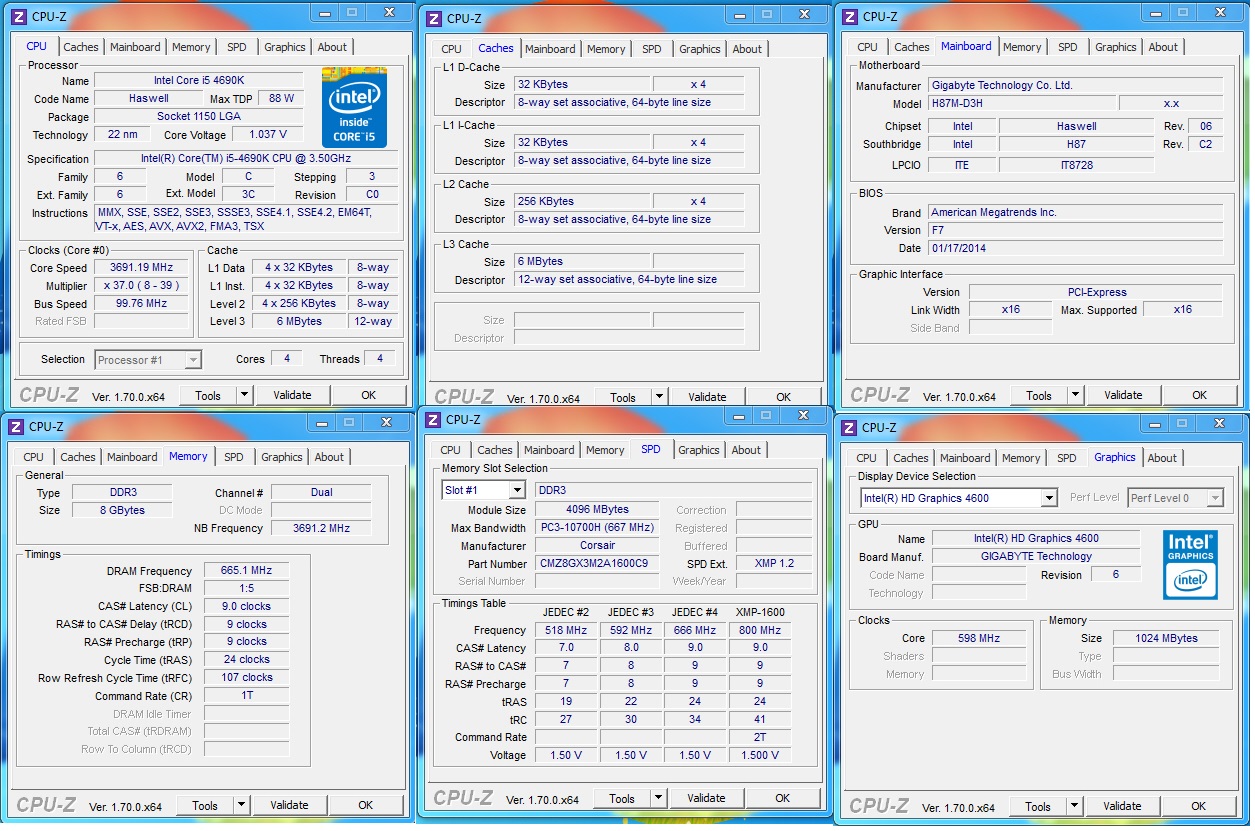Click the 12-way set associative descriptor field

tap(629, 279)
